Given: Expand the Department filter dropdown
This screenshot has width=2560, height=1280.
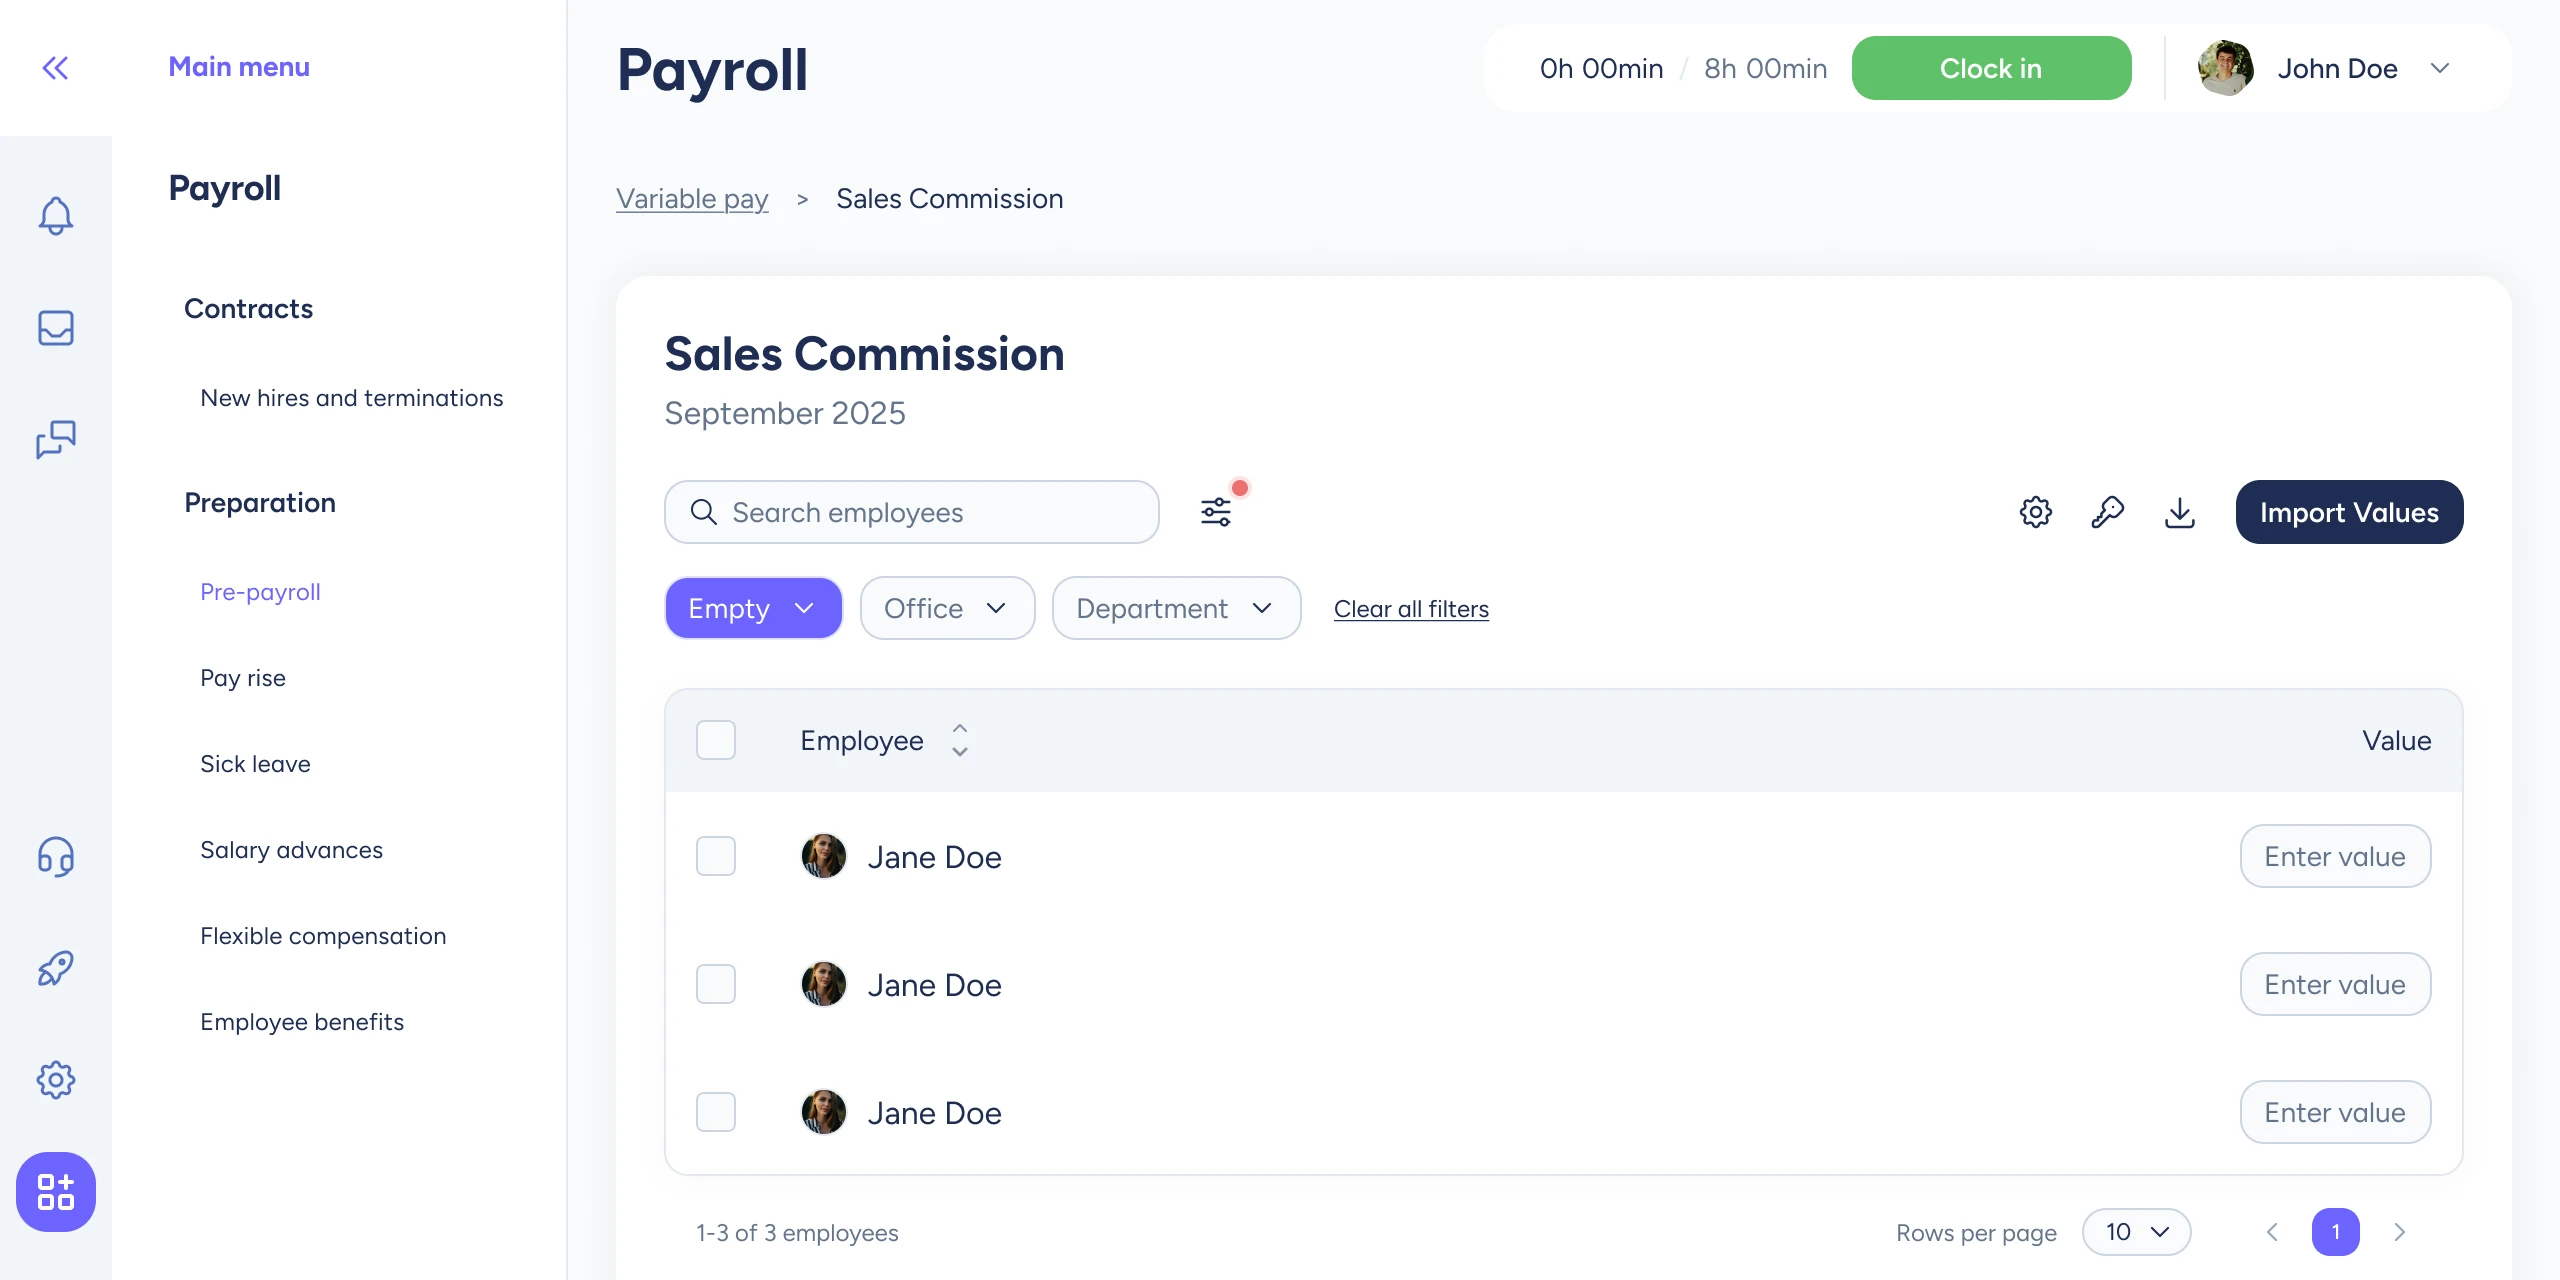Looking at the screenshot, I should [1176, 608].
